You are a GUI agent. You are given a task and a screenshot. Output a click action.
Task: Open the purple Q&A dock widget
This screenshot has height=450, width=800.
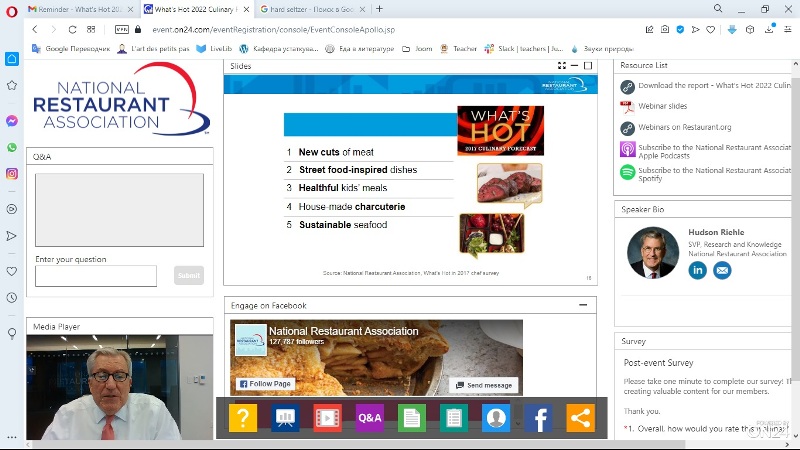369,418
